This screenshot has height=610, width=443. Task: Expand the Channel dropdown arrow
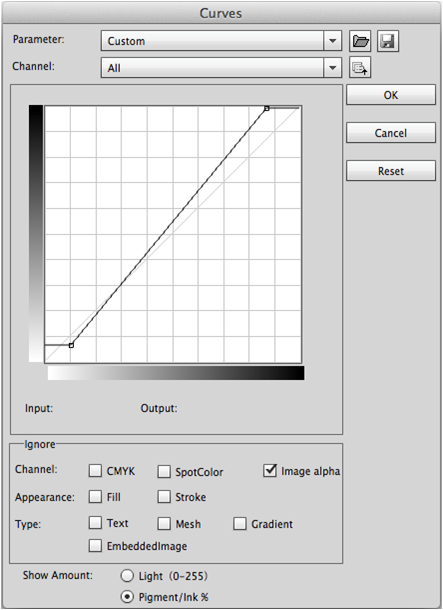[333, 68]
